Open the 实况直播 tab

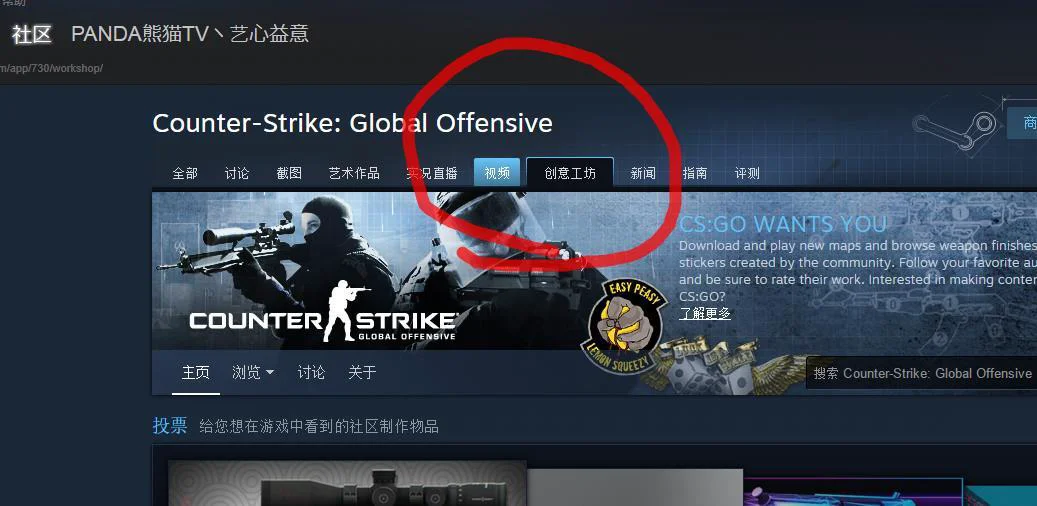[432, 173]
